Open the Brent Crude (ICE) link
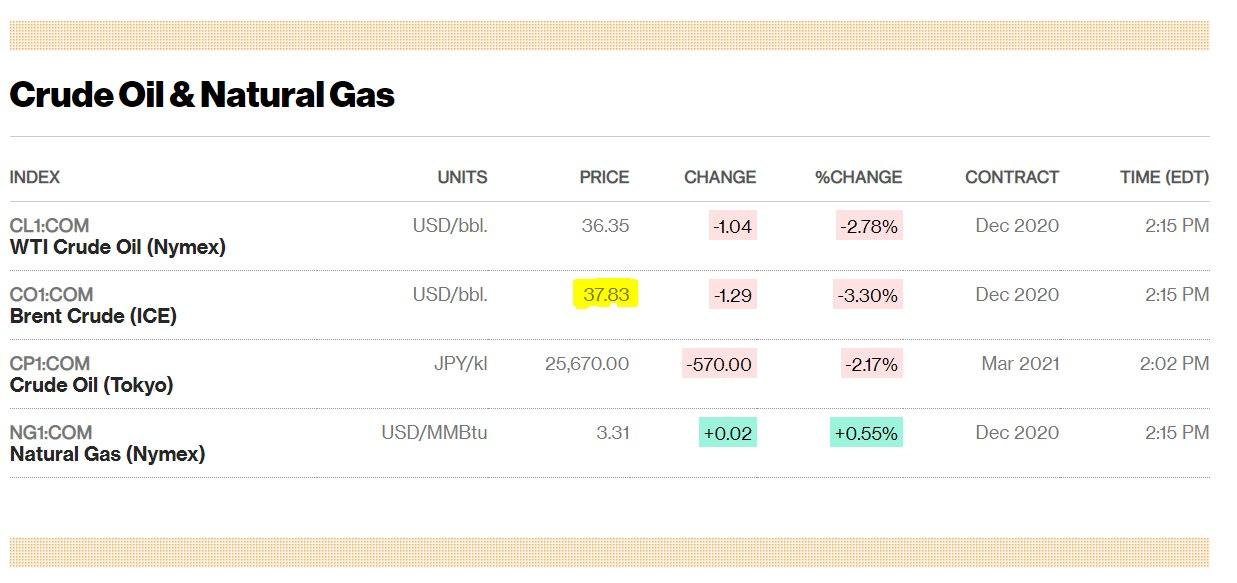The height and width of the screenshot is (583, 1237). [x=93, y=316]
